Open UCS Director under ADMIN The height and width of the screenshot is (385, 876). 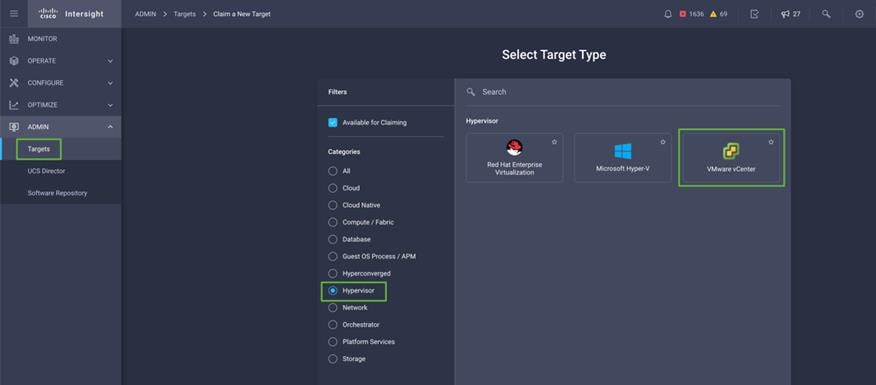(60, 171)
